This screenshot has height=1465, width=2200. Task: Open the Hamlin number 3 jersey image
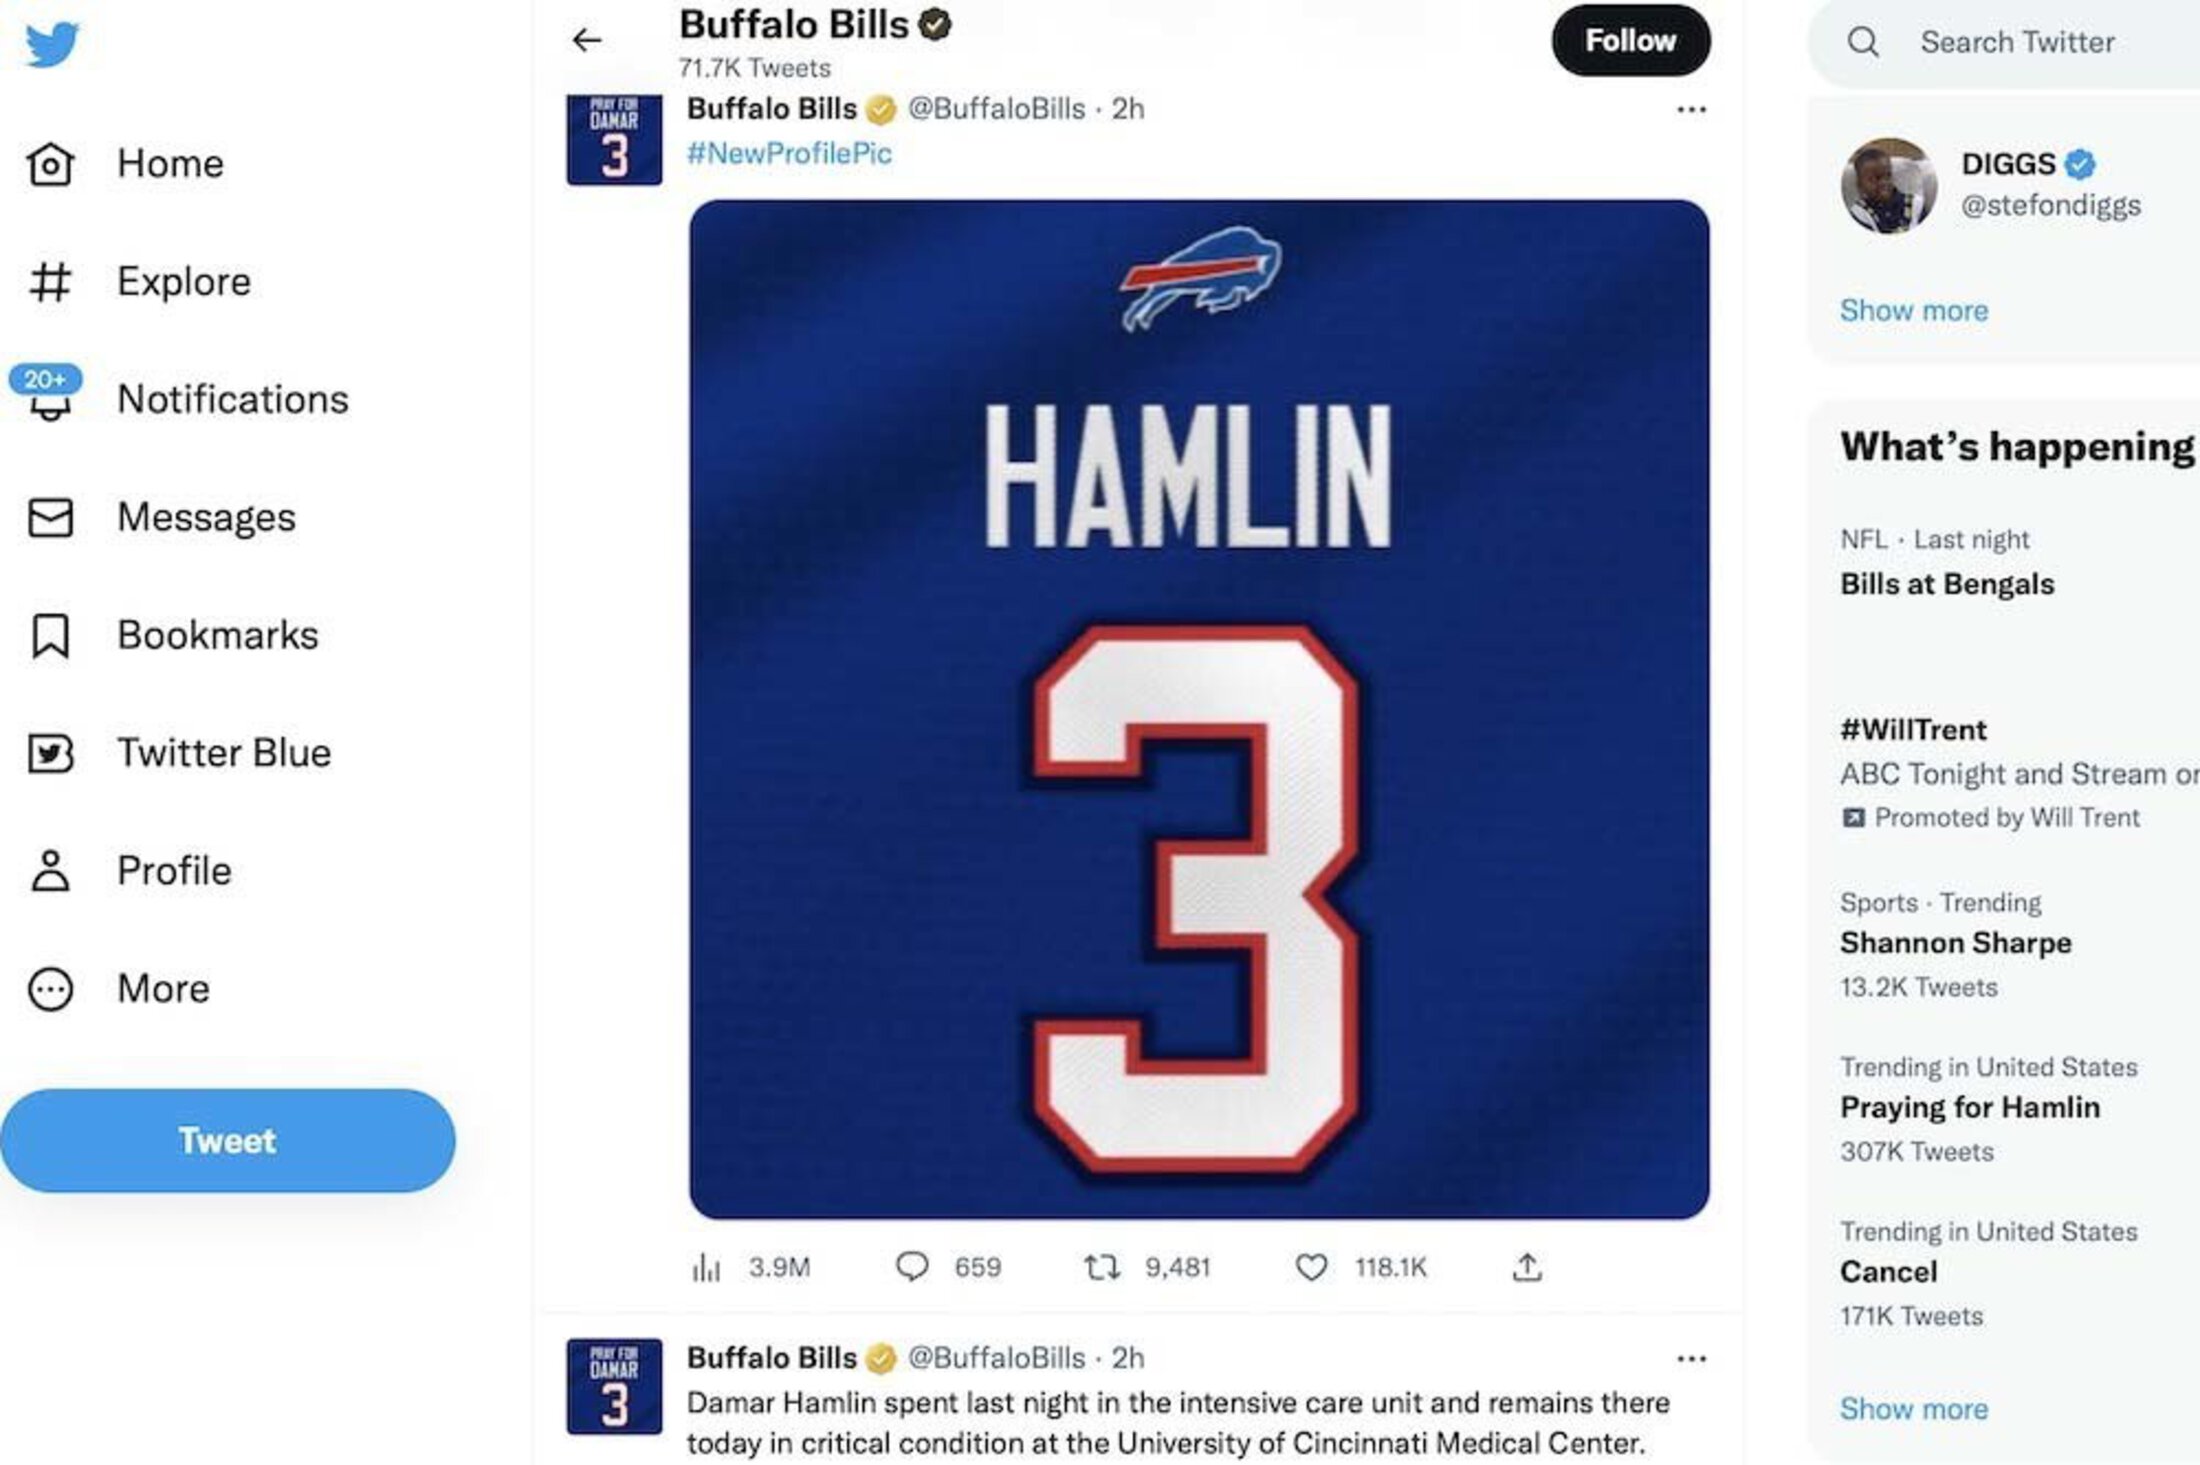[1198, 709]
